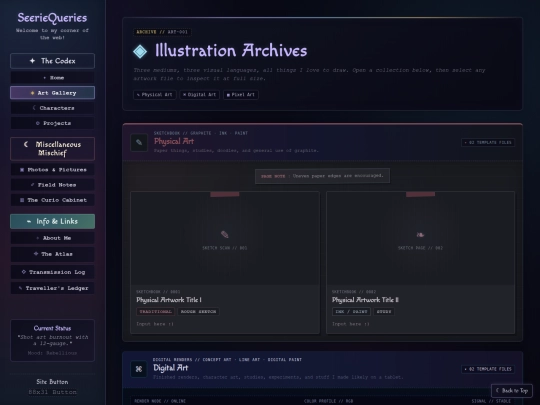Click the Traditional tag
The height and width of the screenshot is (405, 540).
155,312
